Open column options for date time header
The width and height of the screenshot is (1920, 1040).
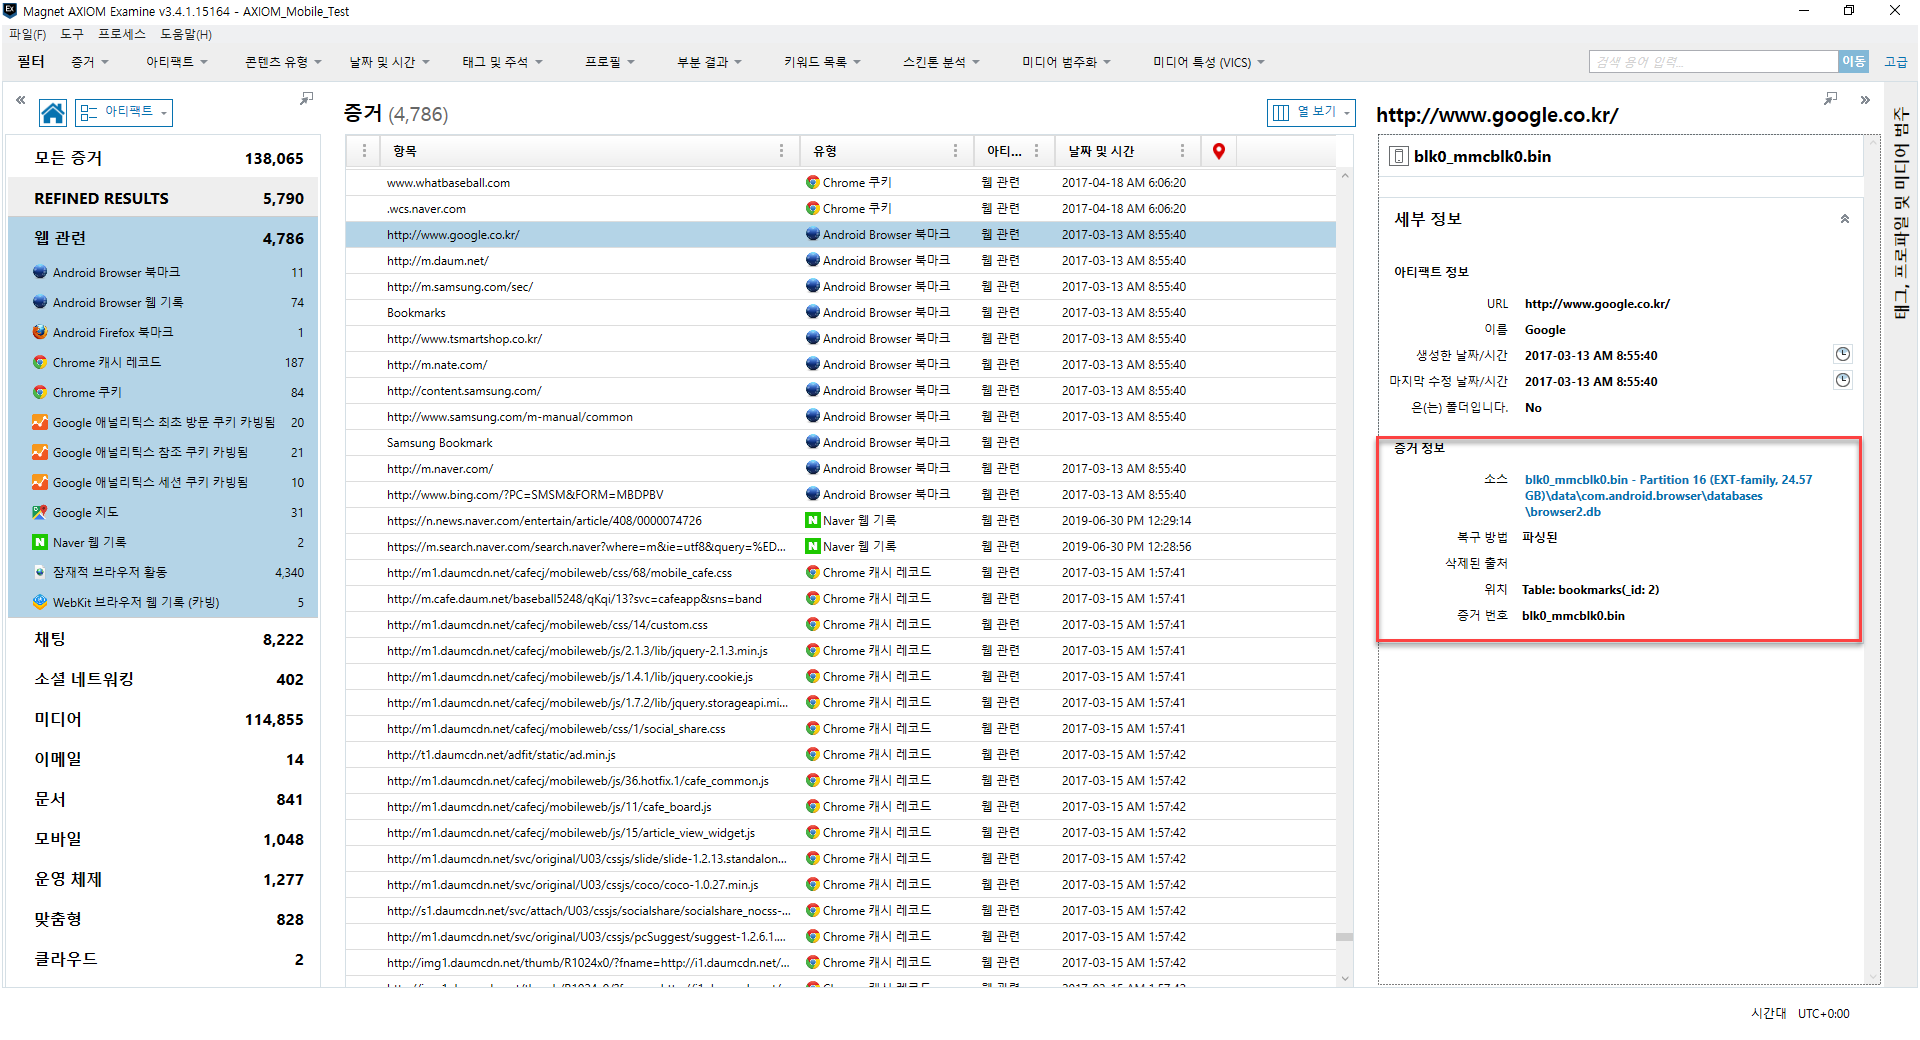point(1182,151)
